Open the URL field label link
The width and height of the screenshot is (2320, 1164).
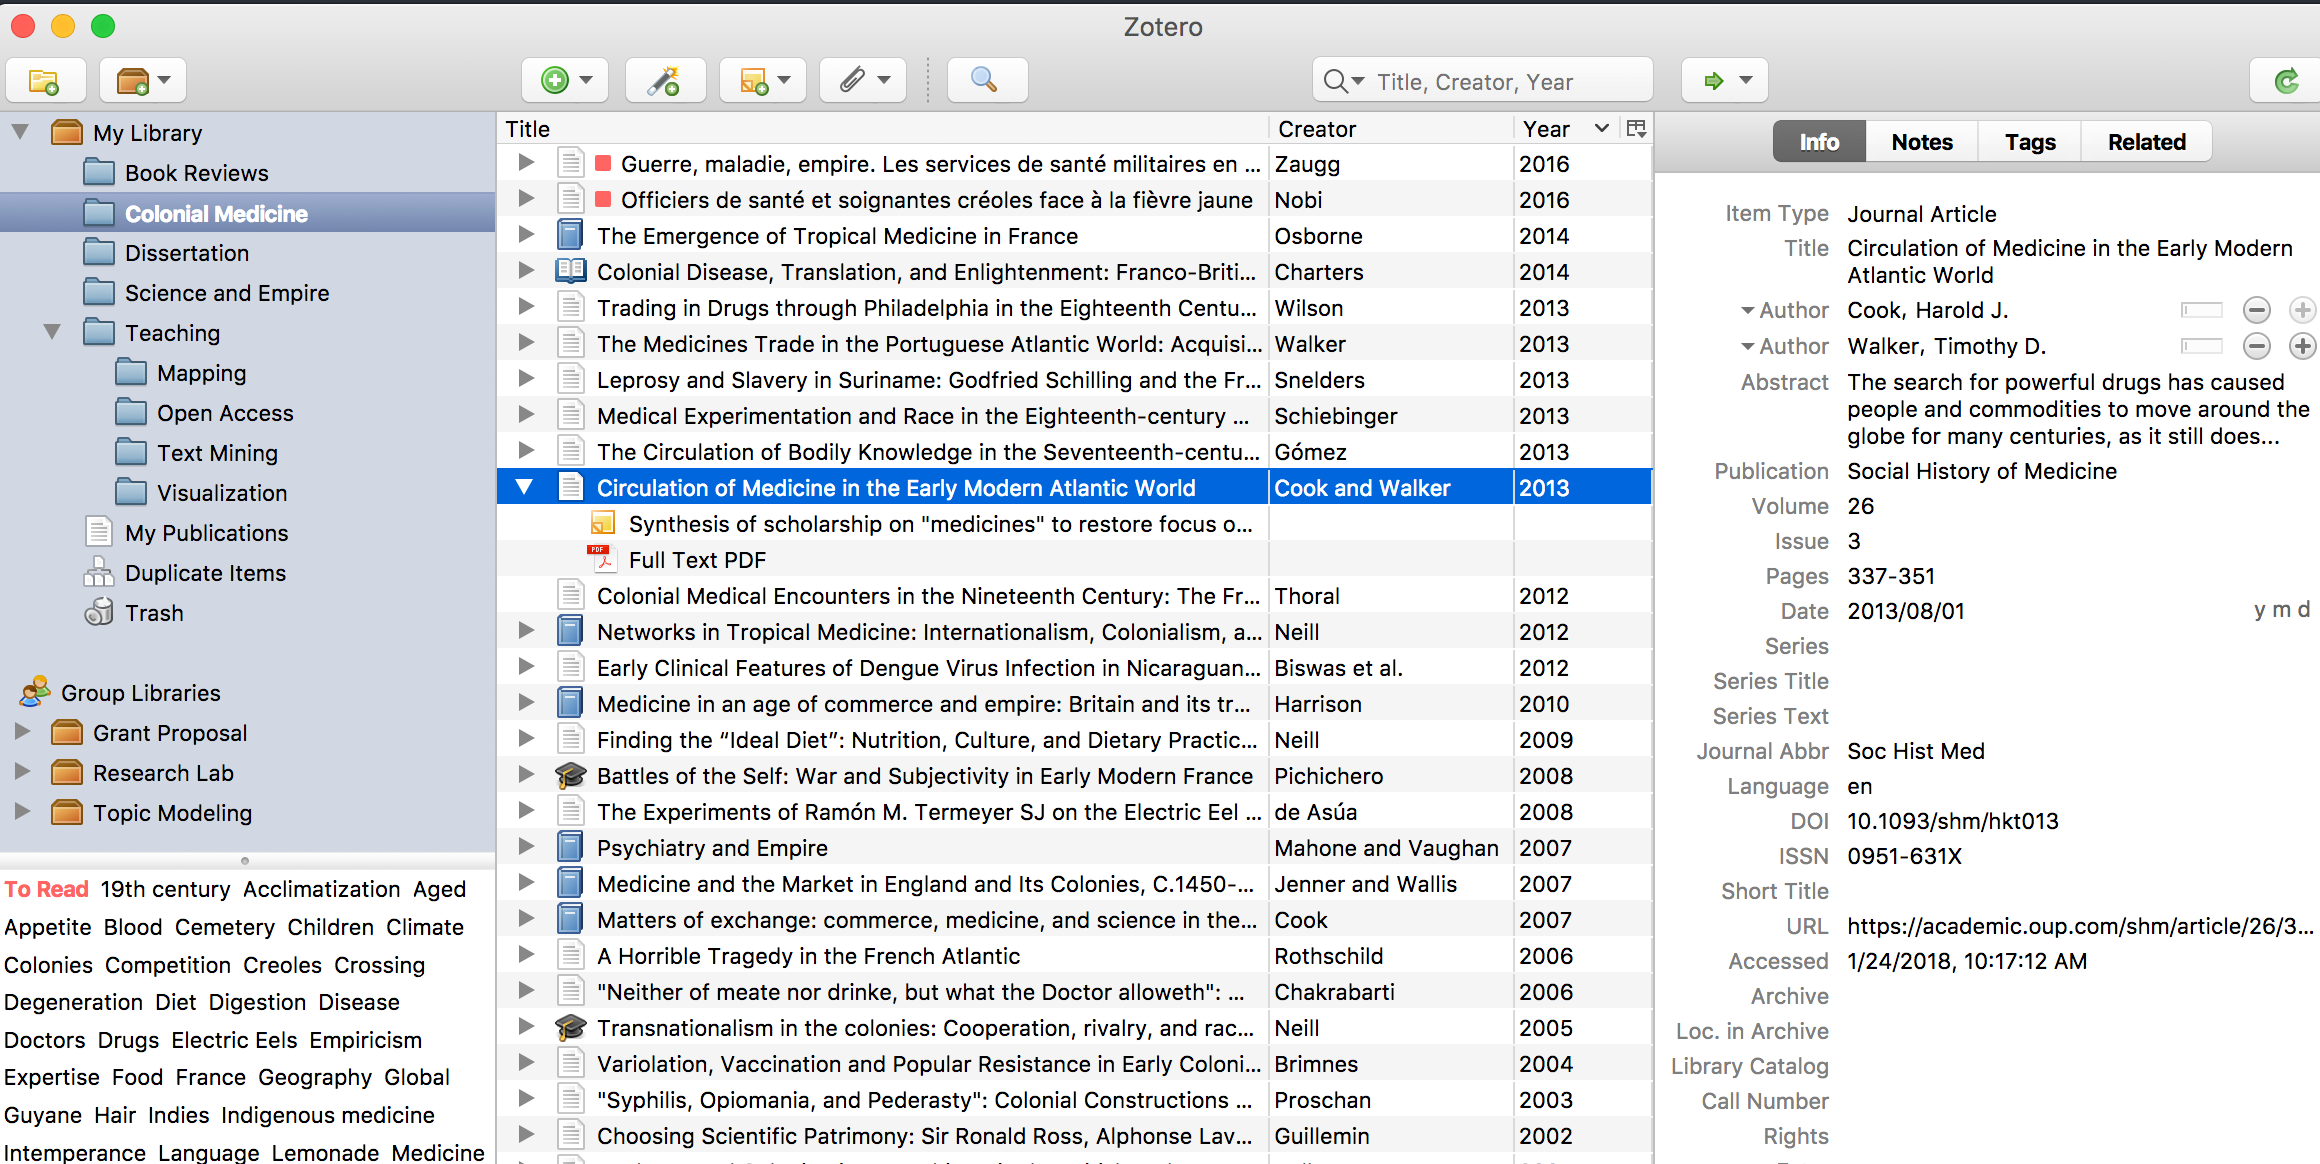coord(1807,926)
